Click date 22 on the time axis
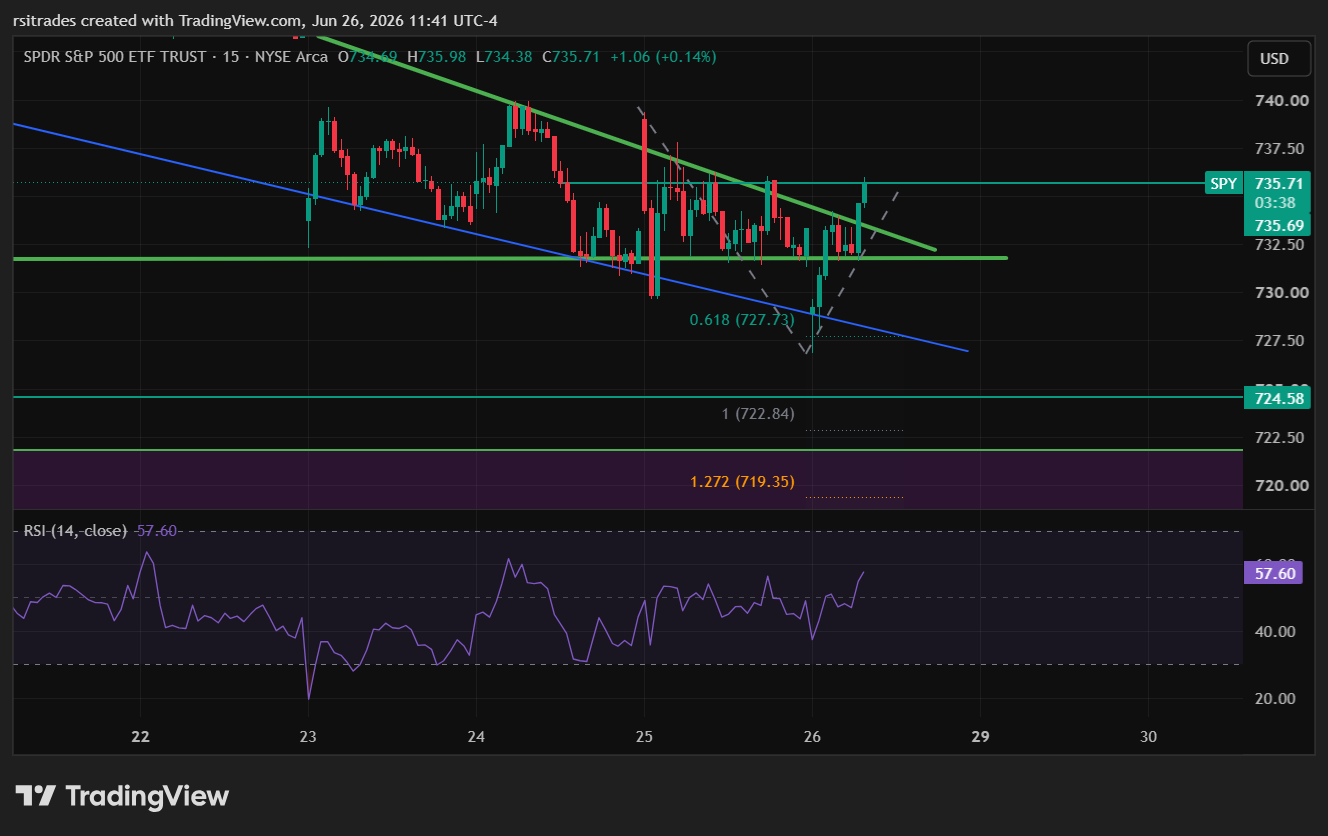Screen dimensions: 1328x836 (x=140, y=737)
